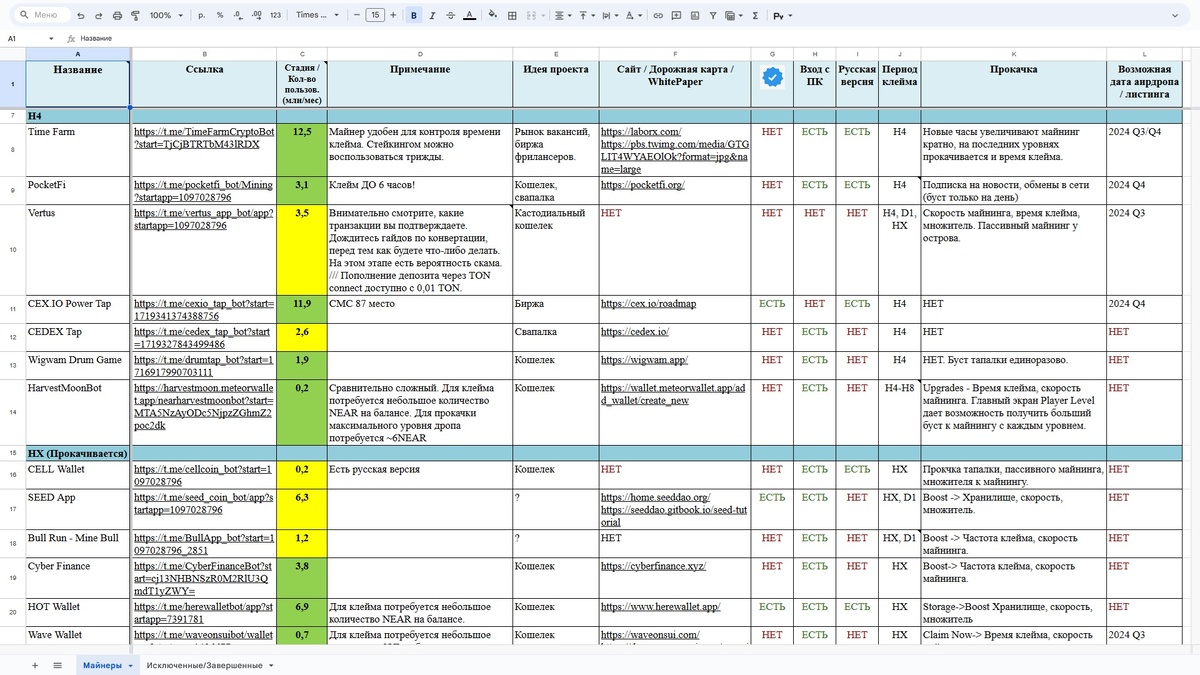1200x675 pixels.
Task: Open the herewallet.app link
Action: coord(660,606)
